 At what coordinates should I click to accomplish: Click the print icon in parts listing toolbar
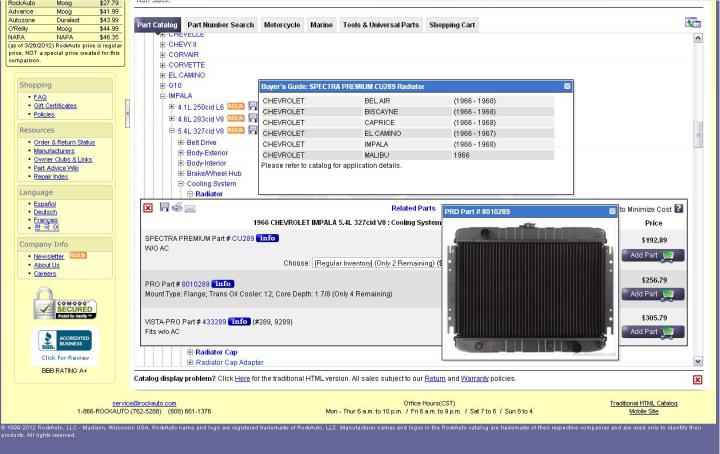tap(177, 207)
